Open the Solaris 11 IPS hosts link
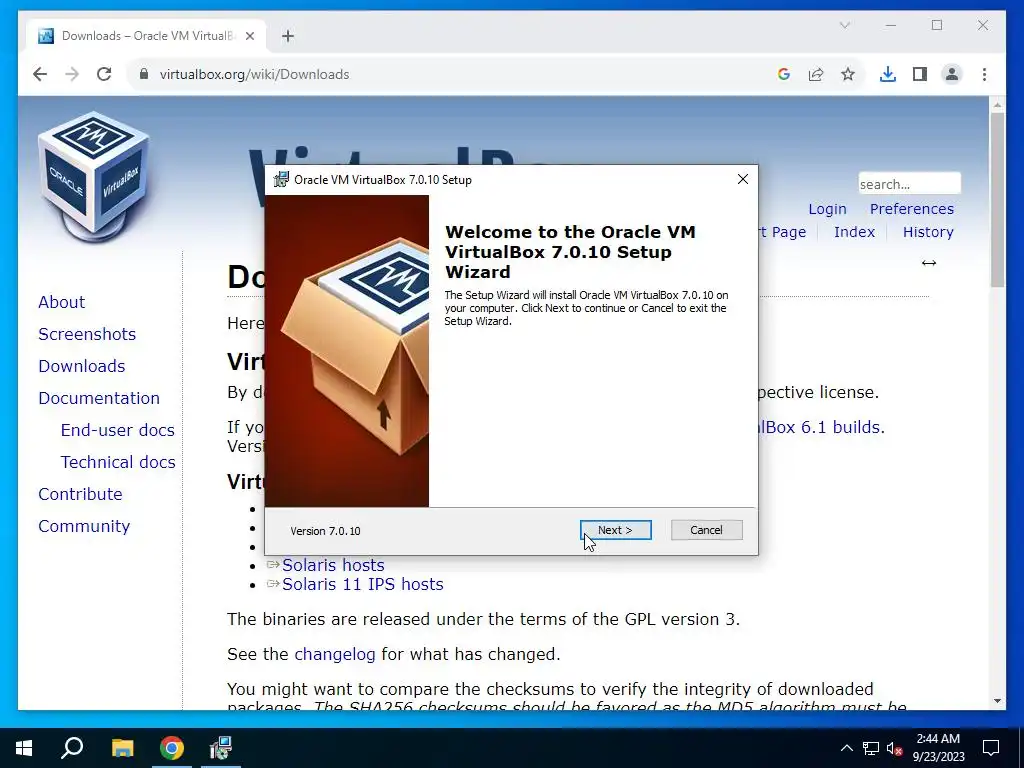This screenshot has height=768, width=1024. click(x=362, y=584)
